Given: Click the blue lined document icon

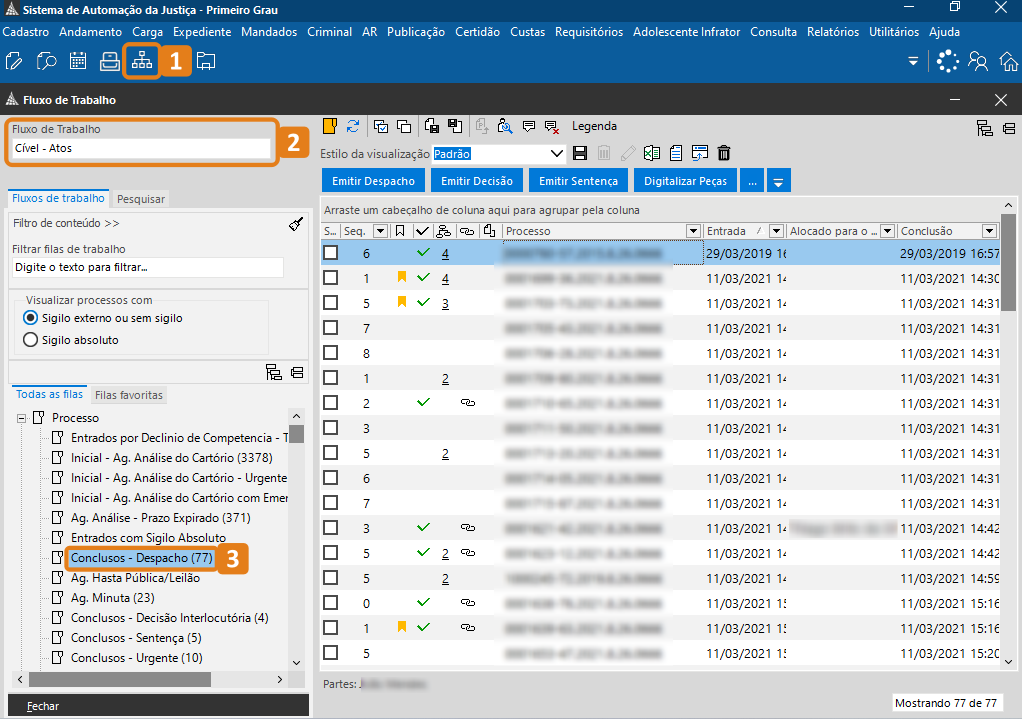Looking at the screenshot, I should [x=676, y=153].
